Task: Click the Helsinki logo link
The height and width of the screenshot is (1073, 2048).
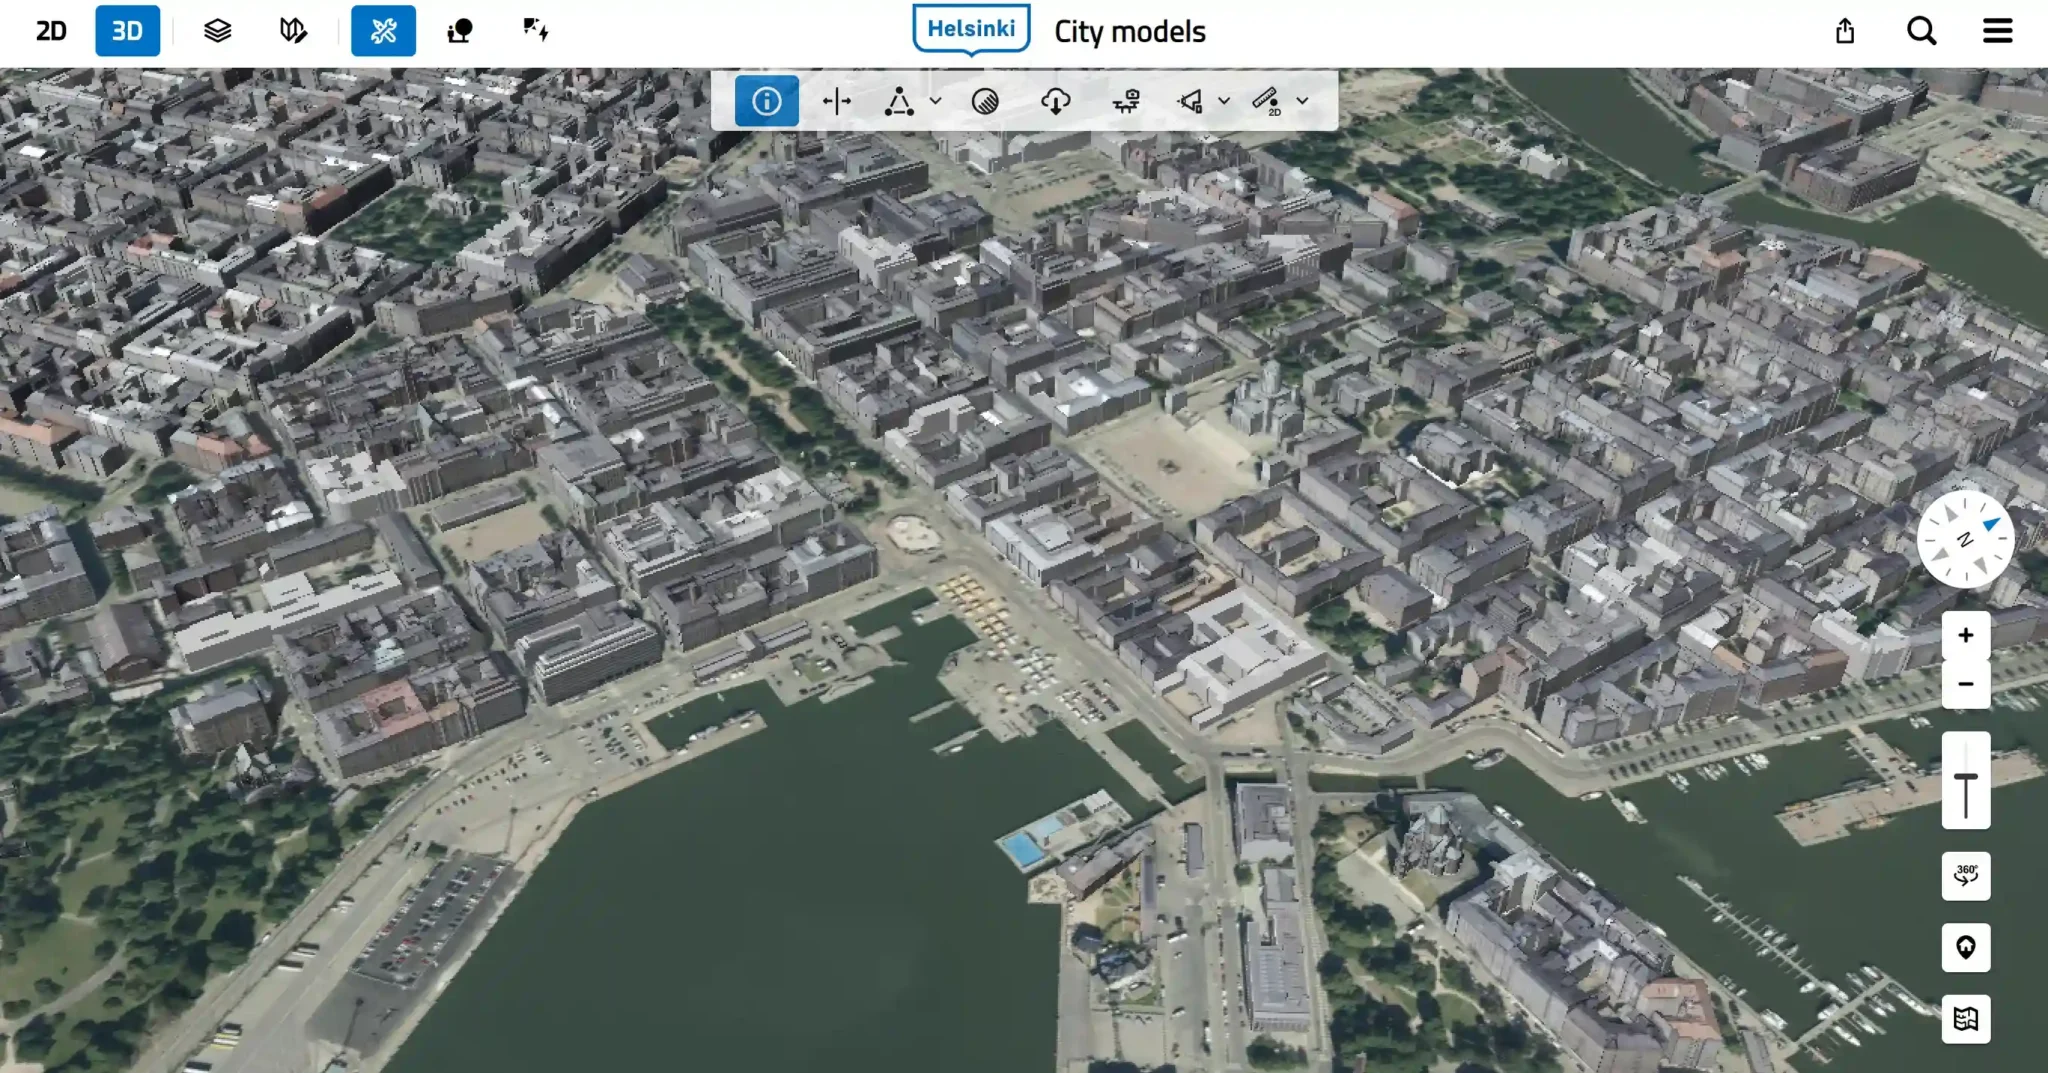Action: (x=970, y=30)
